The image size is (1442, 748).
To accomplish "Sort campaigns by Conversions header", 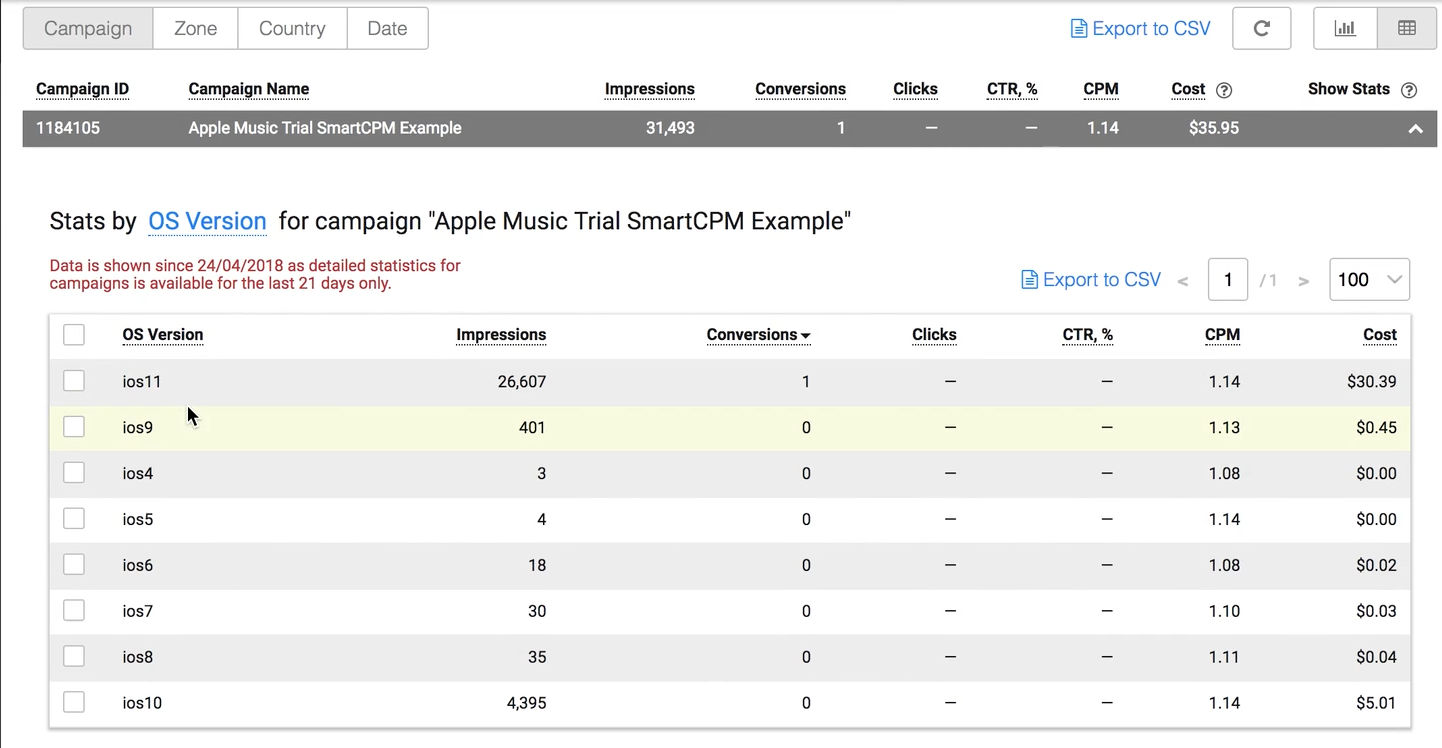I will 800,89.
